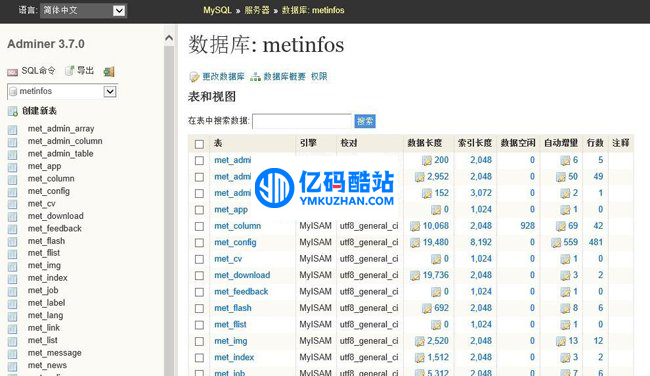Open the 权限 privileges link

319,76
